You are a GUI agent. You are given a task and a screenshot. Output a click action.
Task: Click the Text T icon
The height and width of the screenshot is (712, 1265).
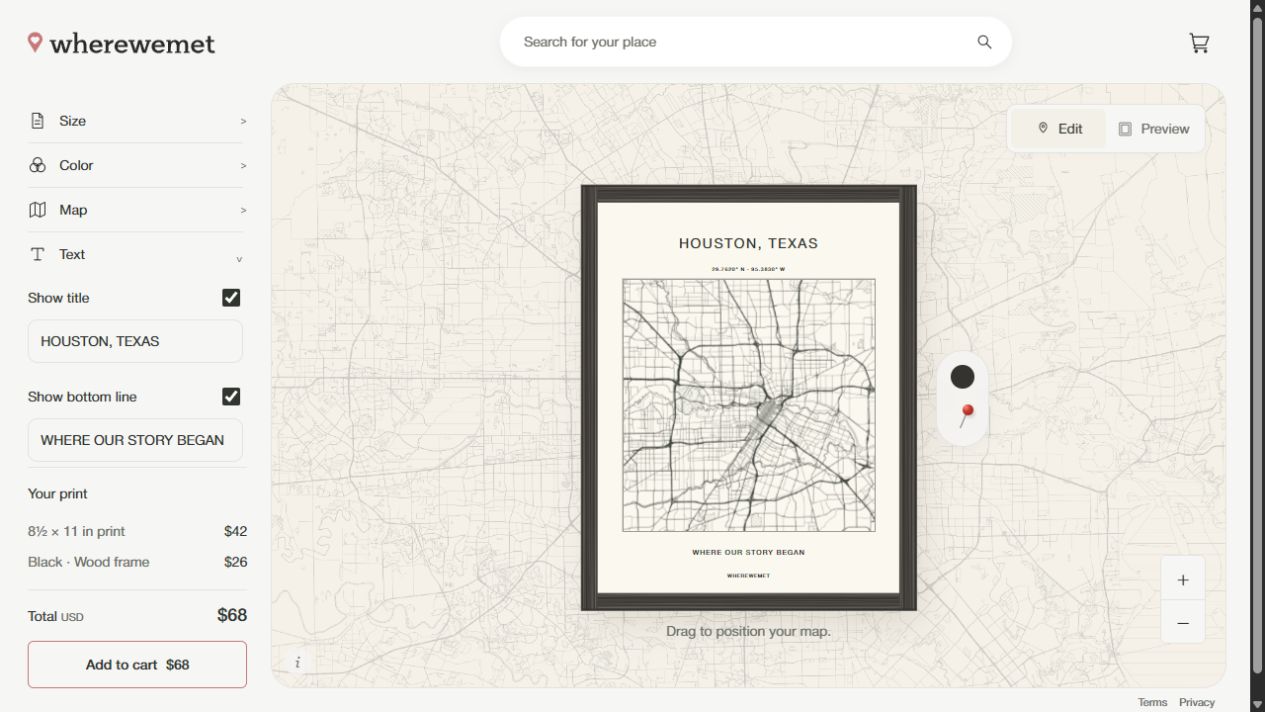pos(37,254)
